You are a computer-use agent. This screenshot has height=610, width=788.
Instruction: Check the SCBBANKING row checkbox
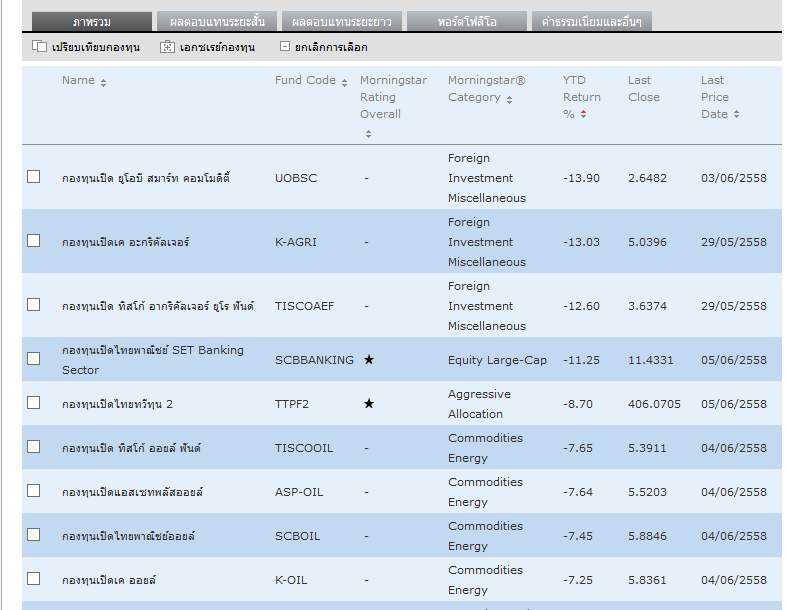click(x=34, y=359)
